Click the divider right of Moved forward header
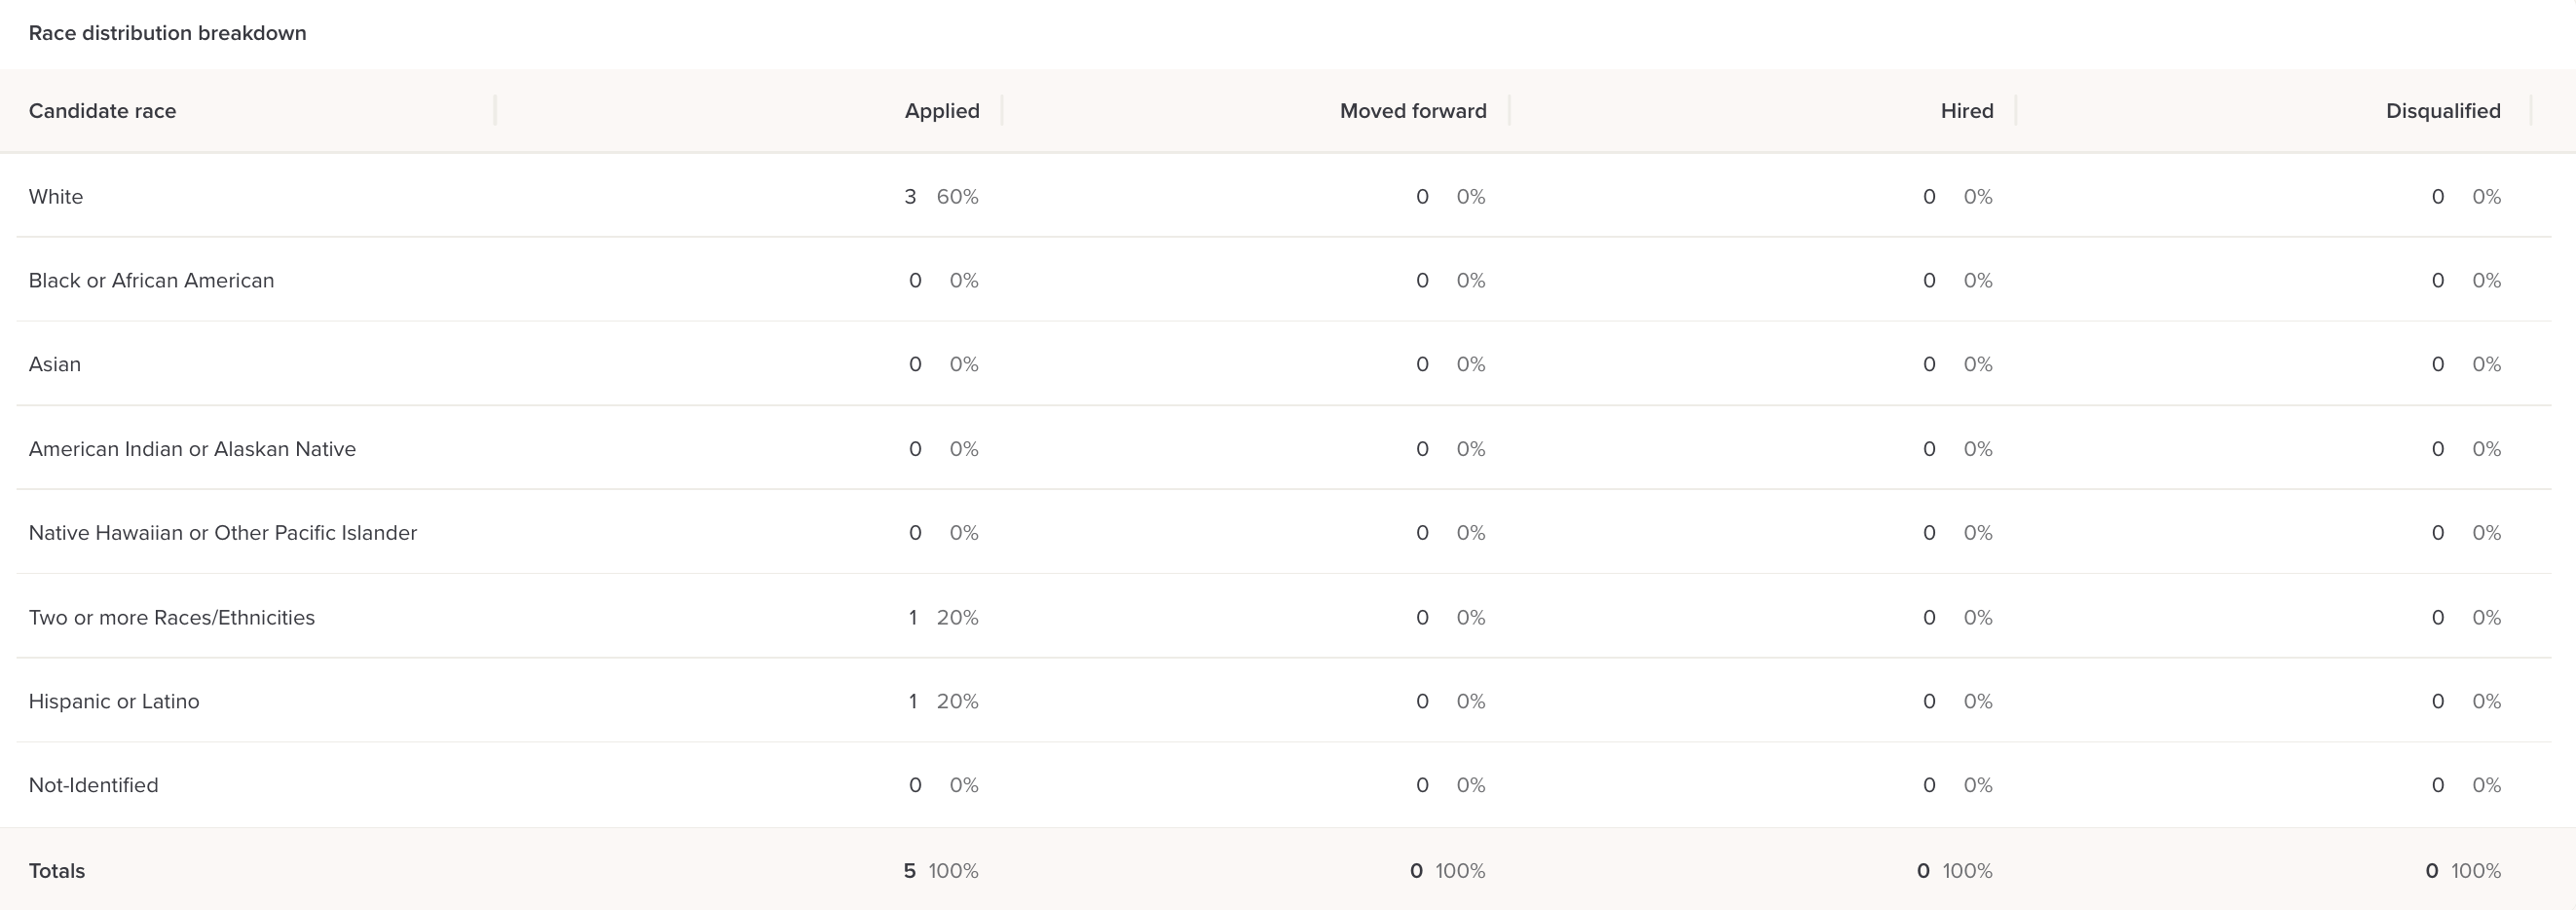Screen dimensions: 2576x910 coord(1509,110)
